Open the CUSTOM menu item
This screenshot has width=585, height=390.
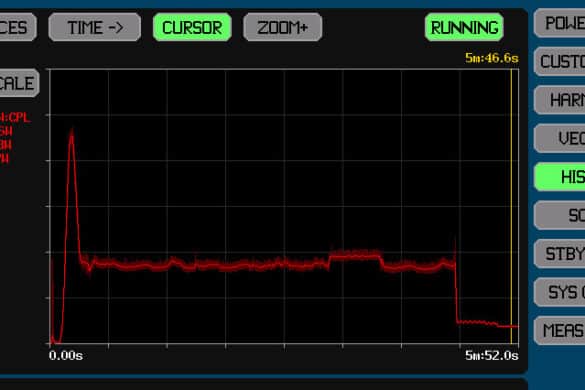(x=560, y=62)
